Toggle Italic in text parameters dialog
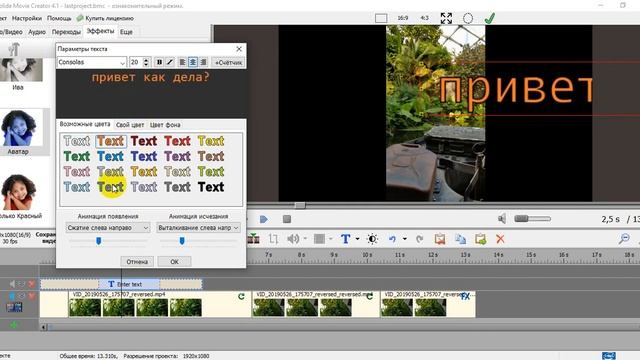Image resolution: width=640 pixels, height=360 pixels. coord(170,62)
